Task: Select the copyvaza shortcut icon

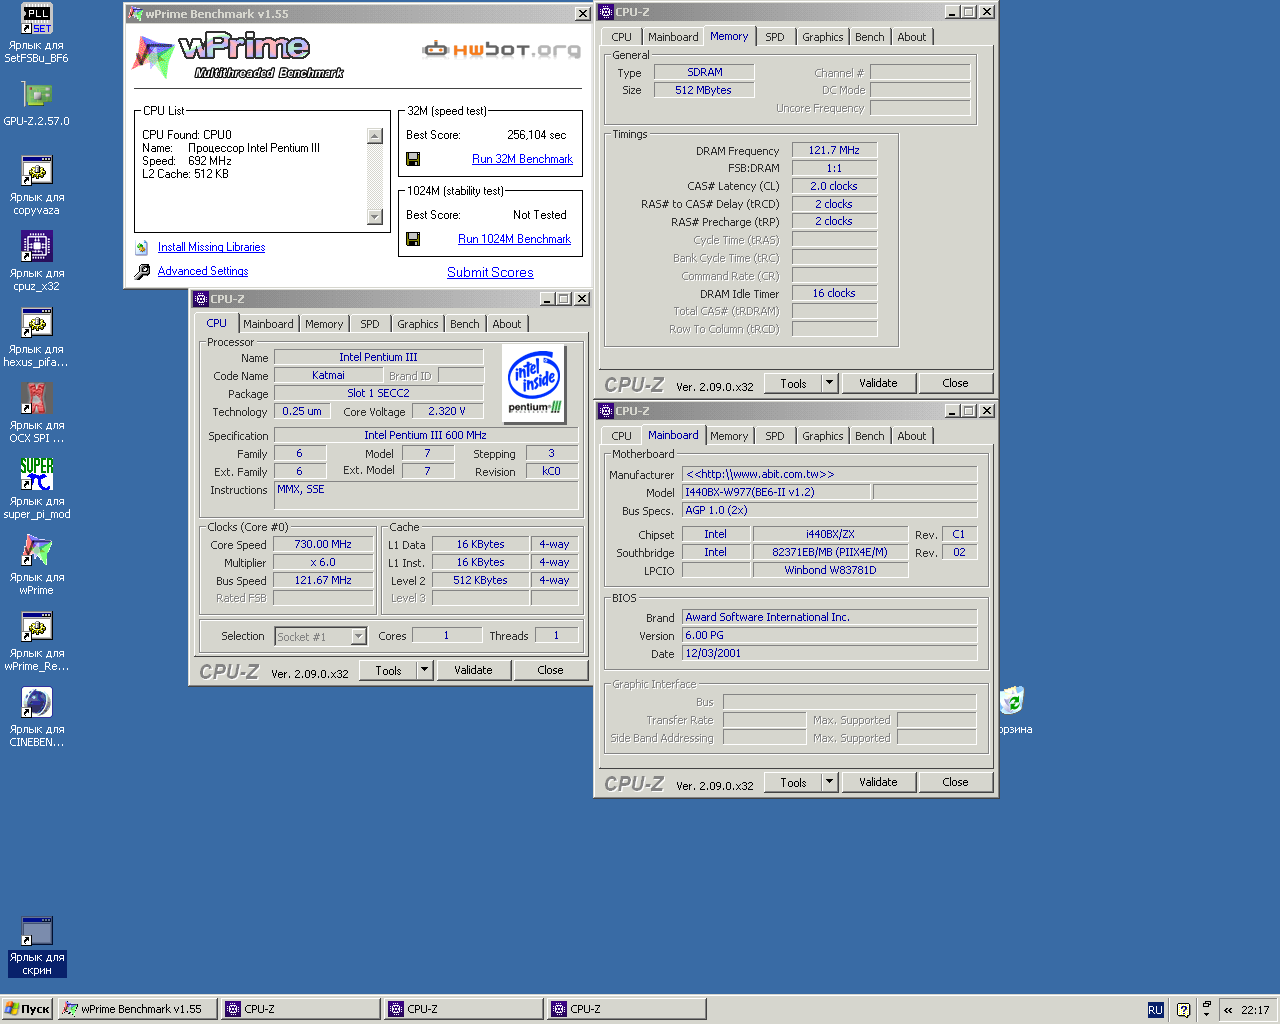Action: [x=37, y=170]
